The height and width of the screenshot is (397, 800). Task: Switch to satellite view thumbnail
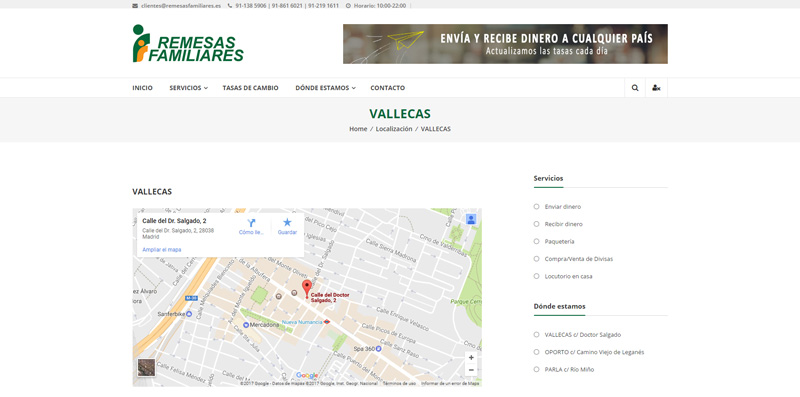coord(146,367)
